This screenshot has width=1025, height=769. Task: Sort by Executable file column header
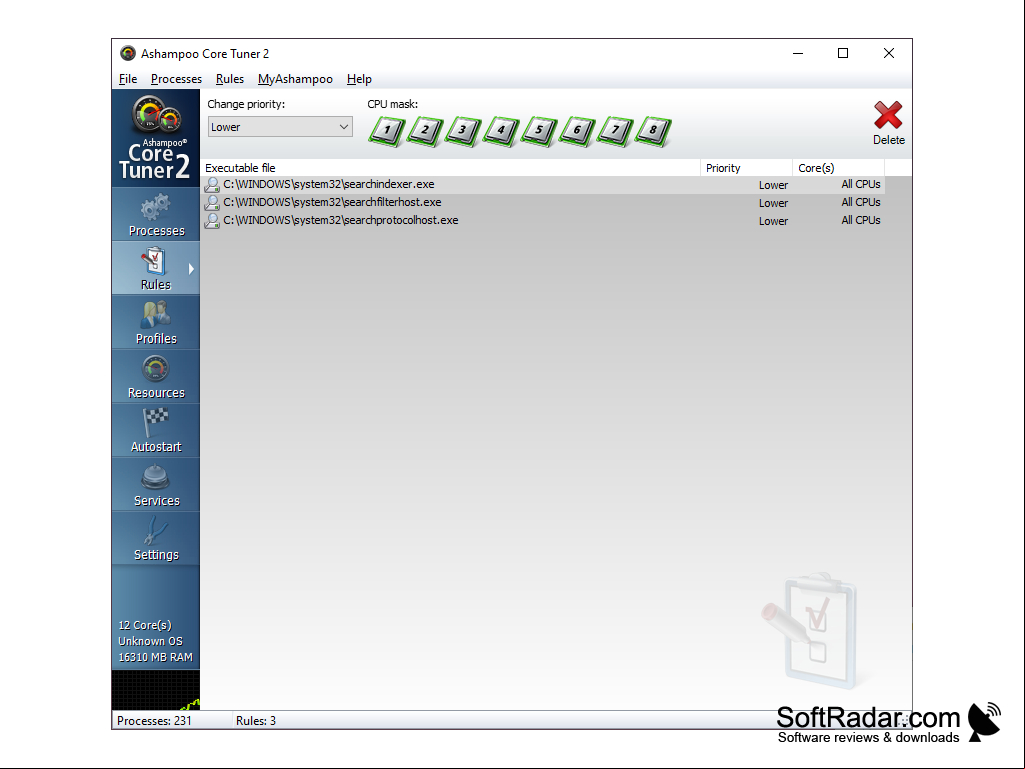(451, 168)
